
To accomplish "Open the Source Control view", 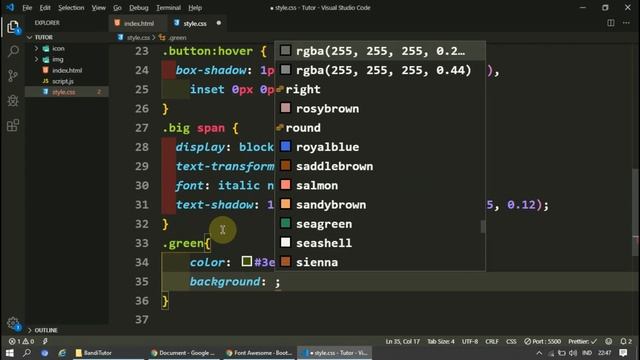I will click(x=13, y=76).
